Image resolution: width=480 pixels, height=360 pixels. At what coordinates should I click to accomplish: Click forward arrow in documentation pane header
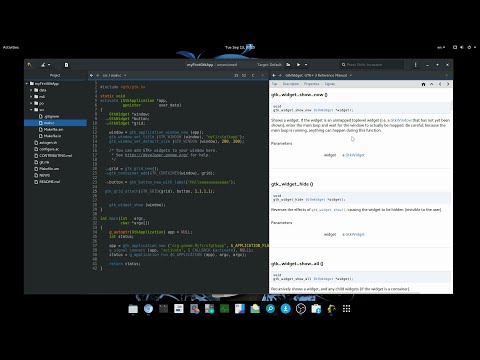[280, 75]
